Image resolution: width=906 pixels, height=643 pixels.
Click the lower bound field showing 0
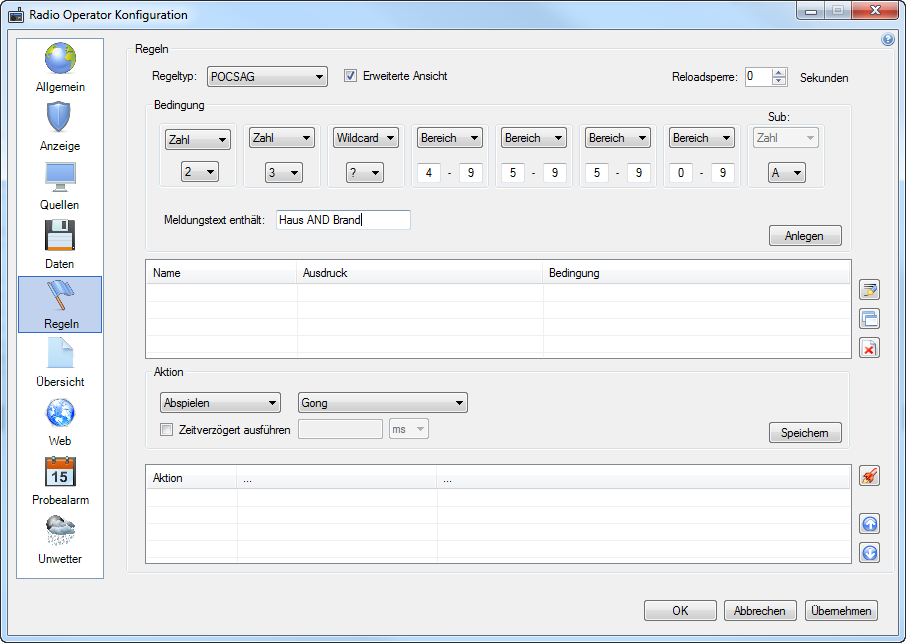coord(681,173)
